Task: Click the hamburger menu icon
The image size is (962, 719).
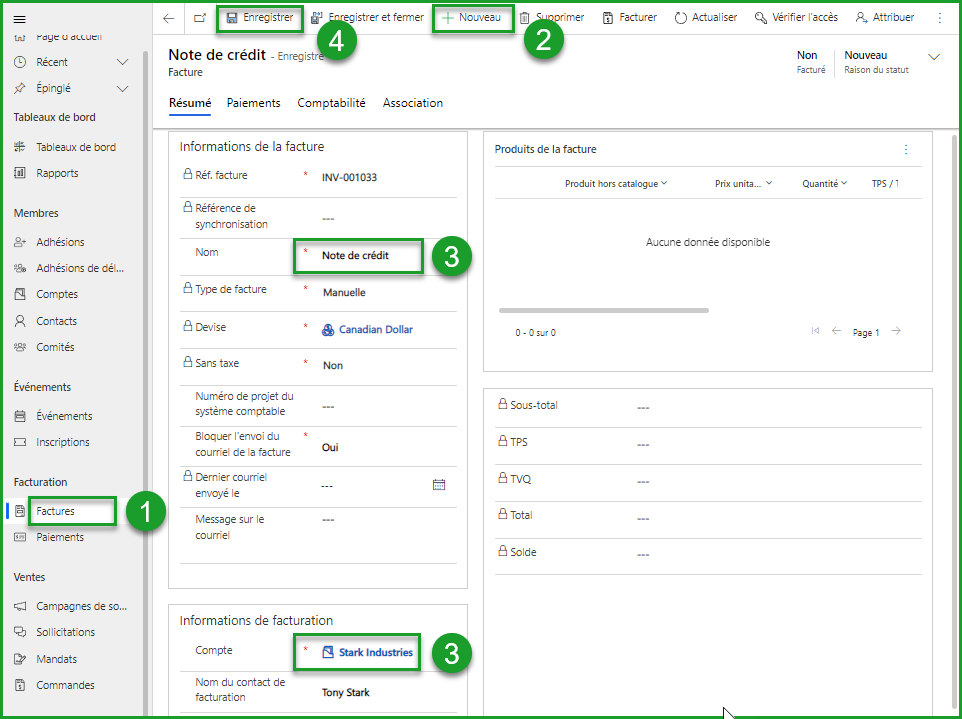Action: 19,19
